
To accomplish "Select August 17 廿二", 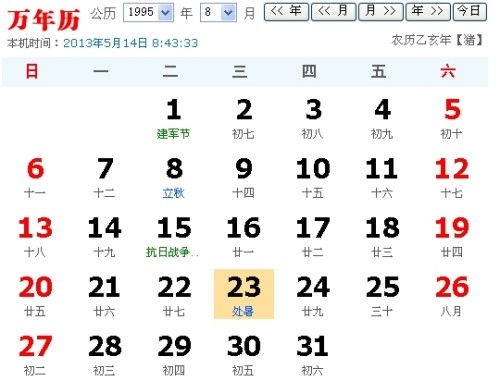I will point(313,237).
